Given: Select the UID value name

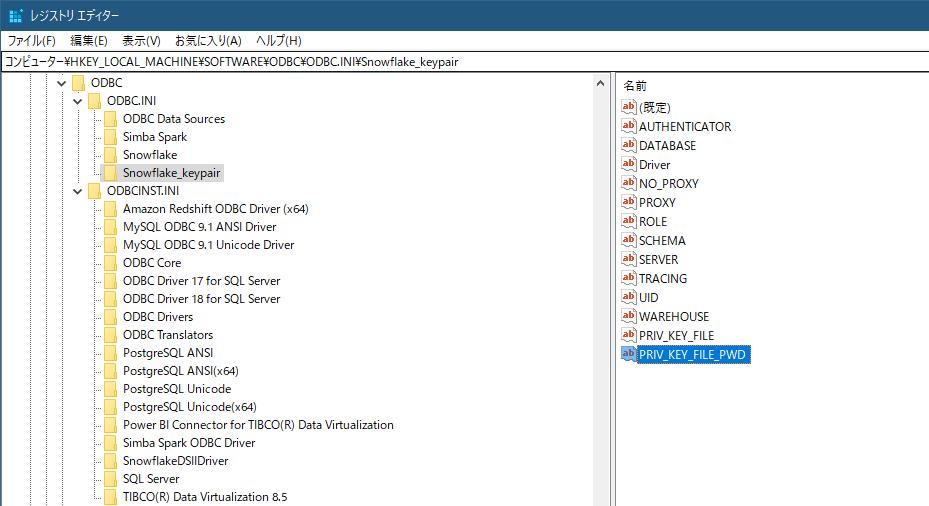Looking at the screenshot, I should click(648, 297).
